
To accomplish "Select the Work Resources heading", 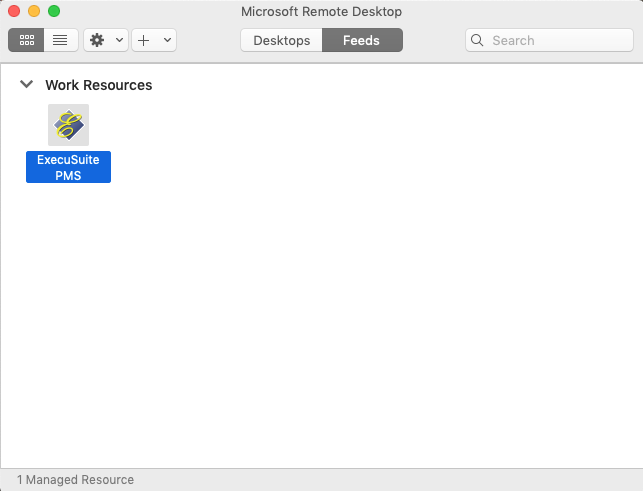I will pyautogui.click(x=99, y=85).
